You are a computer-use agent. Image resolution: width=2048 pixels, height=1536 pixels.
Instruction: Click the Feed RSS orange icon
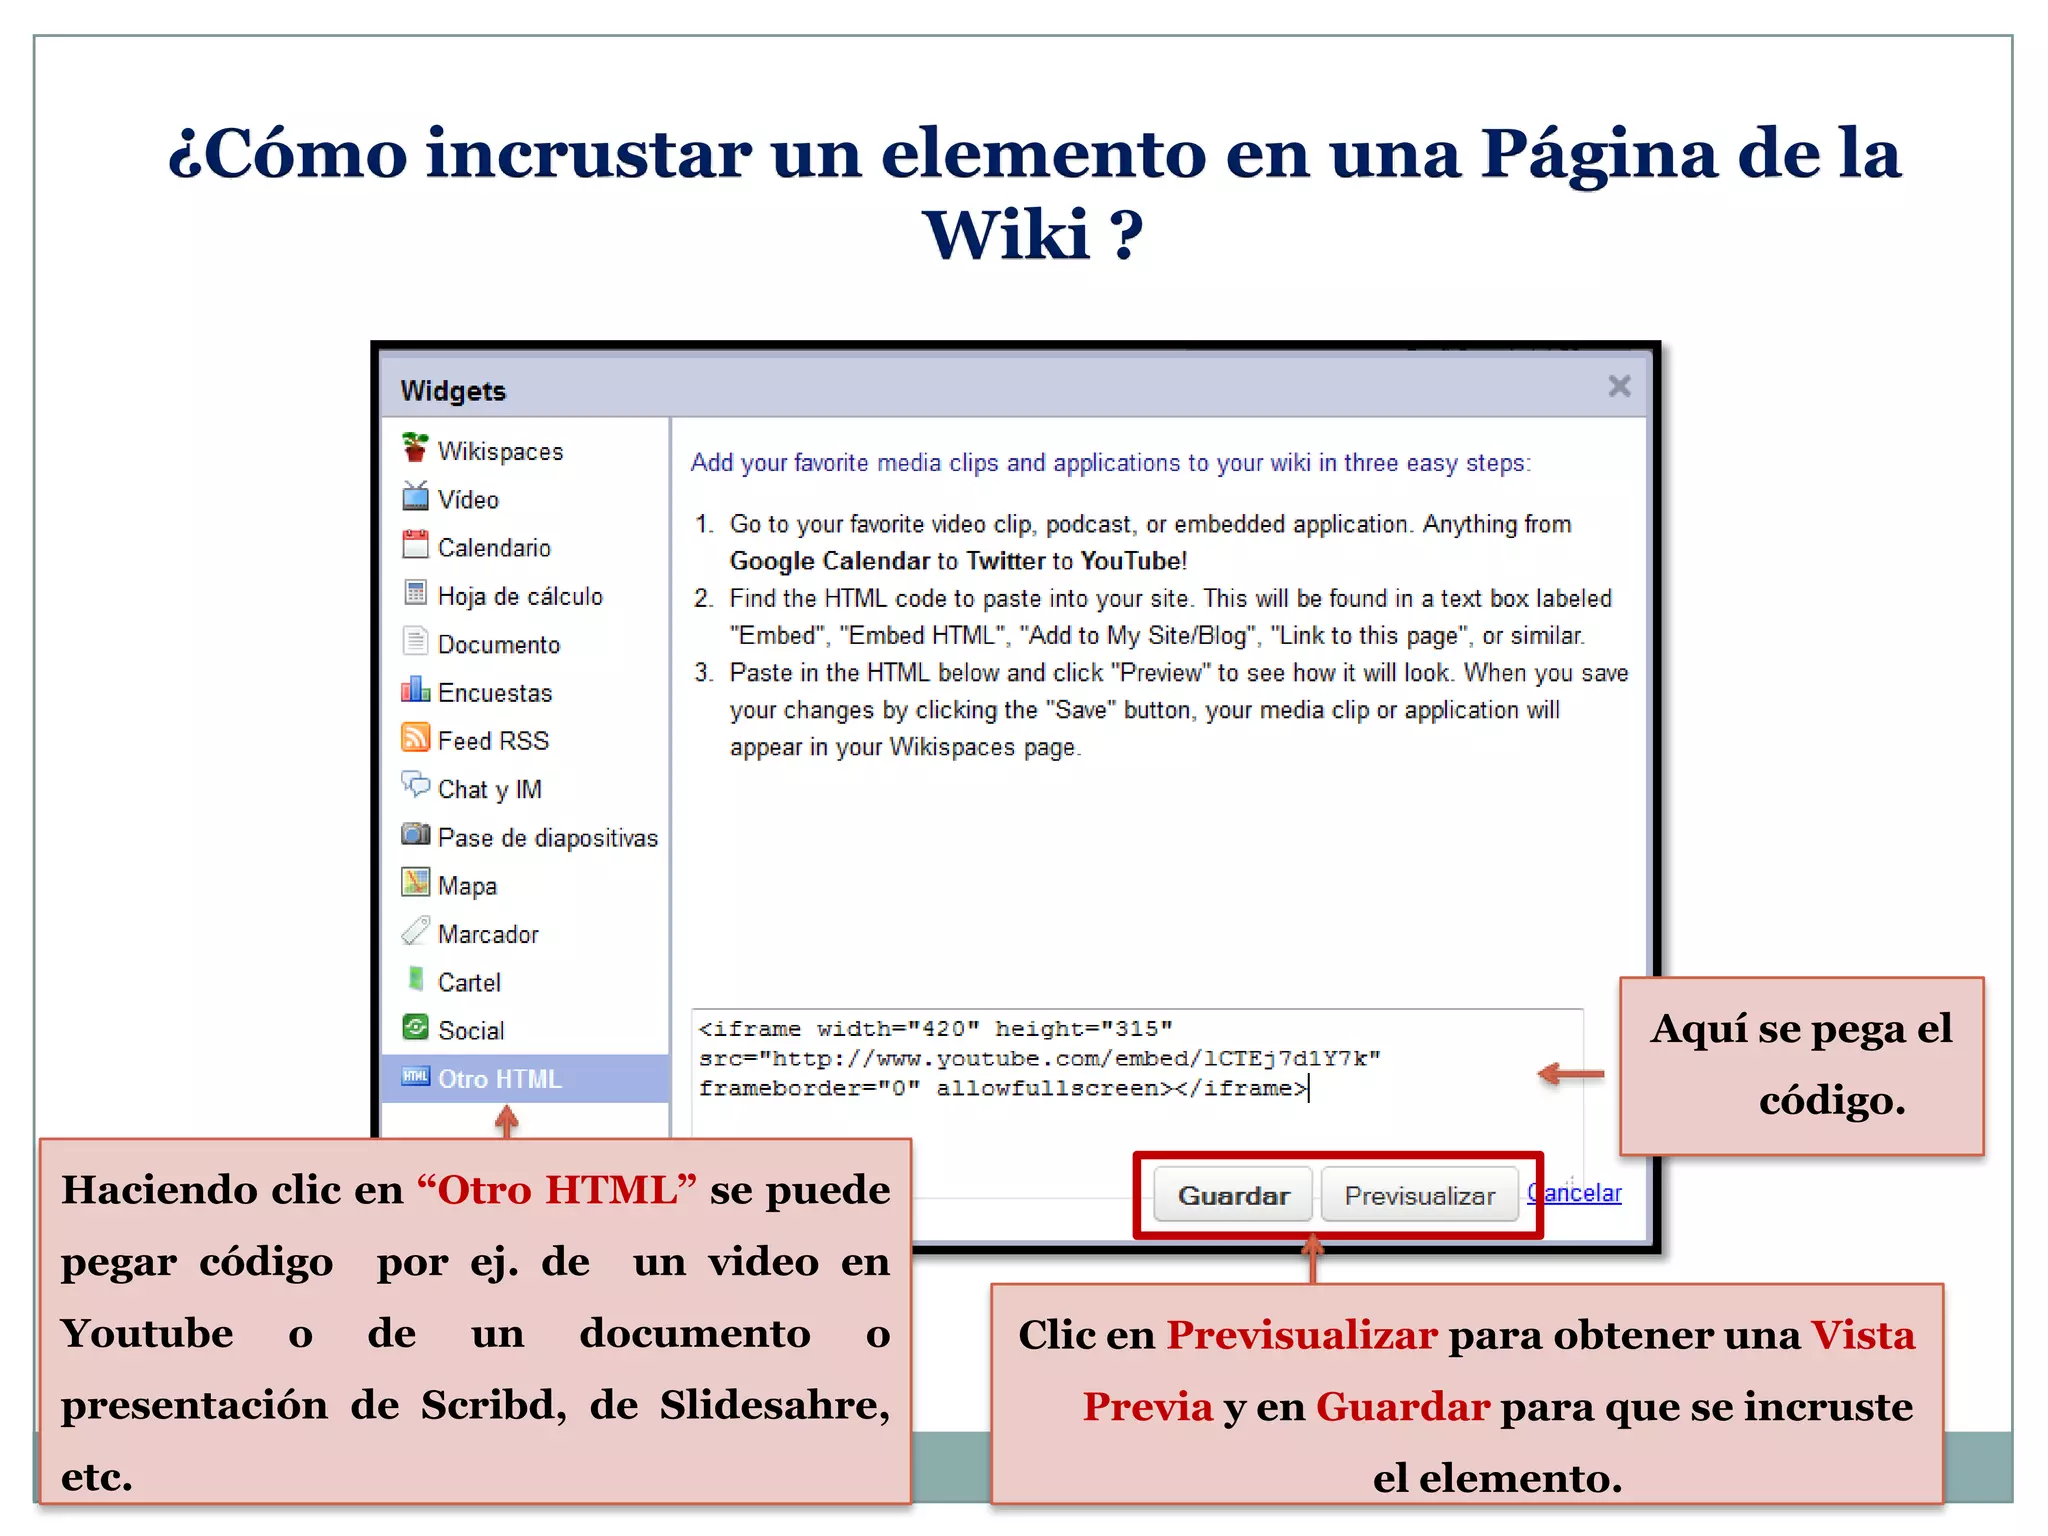pyautogui.click(x=415, y=738)
